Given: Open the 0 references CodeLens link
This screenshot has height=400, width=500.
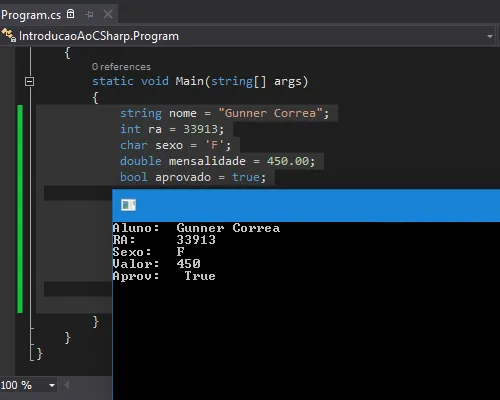Looking at the screenshot, I should 121,67.
